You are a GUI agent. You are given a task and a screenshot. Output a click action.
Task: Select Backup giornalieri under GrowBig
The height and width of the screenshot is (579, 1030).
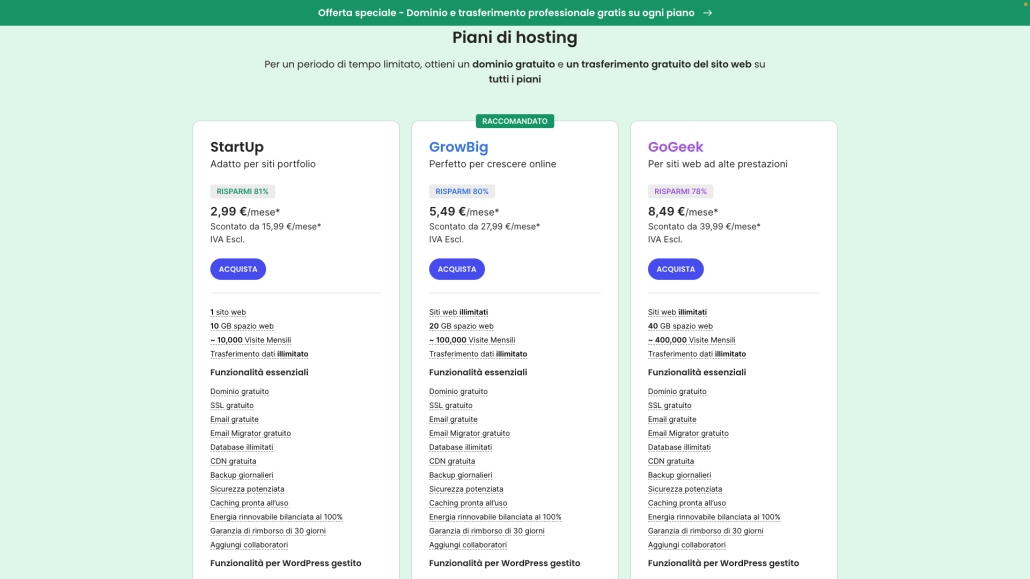point(460,475)
